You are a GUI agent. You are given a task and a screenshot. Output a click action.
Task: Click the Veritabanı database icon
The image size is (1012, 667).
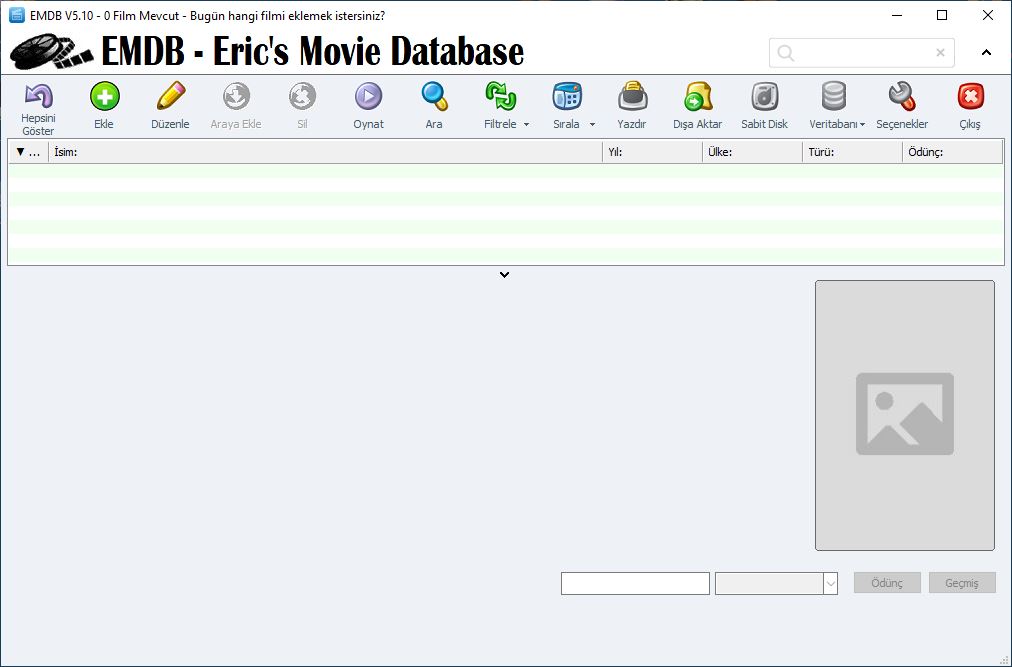point(833,96)
